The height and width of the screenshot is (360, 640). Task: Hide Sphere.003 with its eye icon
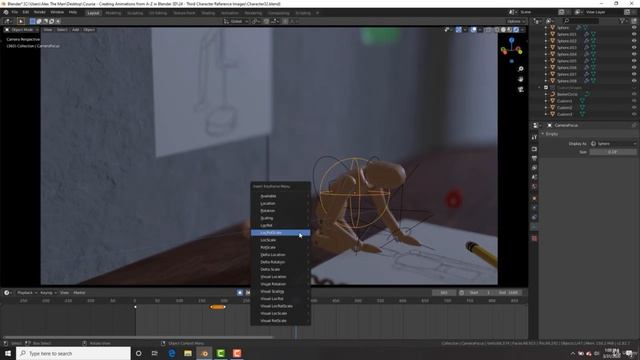(x=634, y=48)
